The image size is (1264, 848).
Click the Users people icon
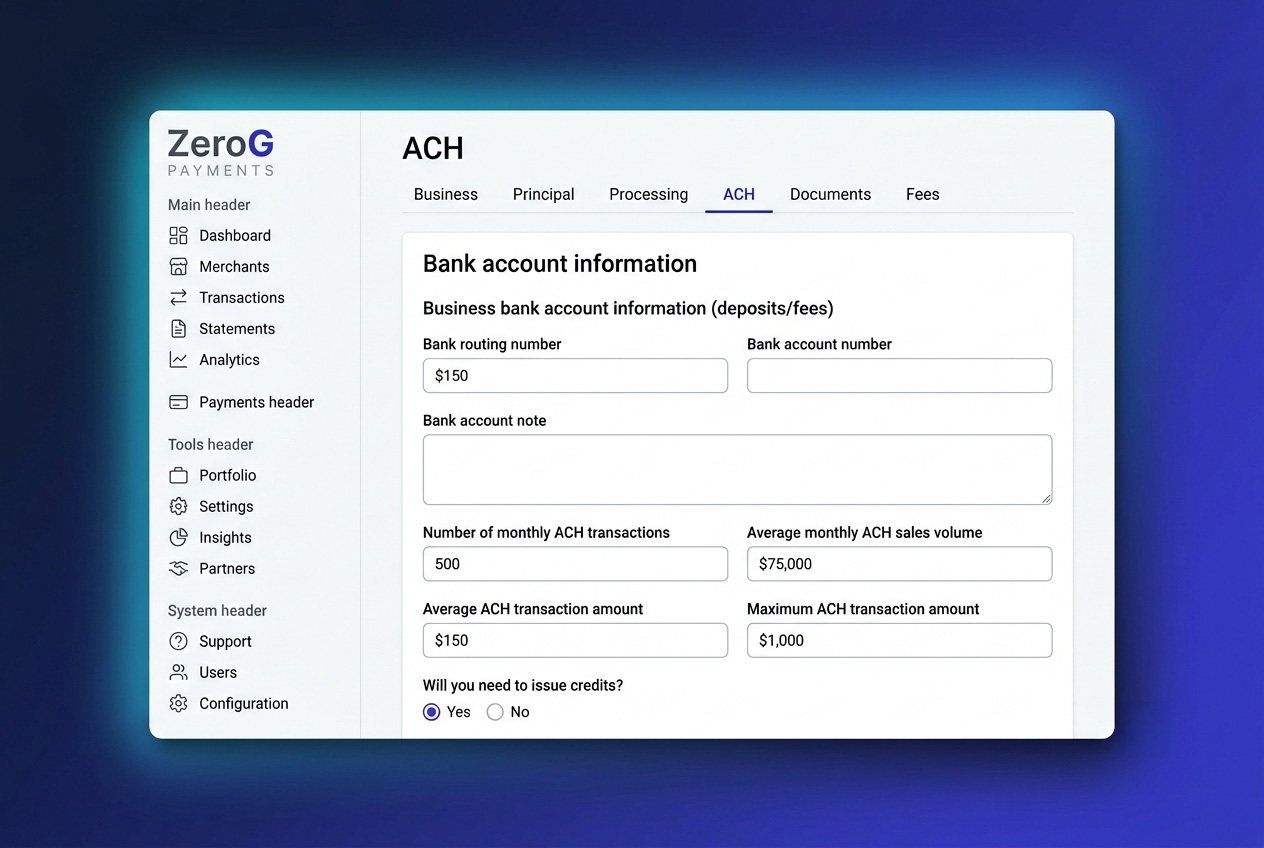pyautogui.click(x=178, y=672)
